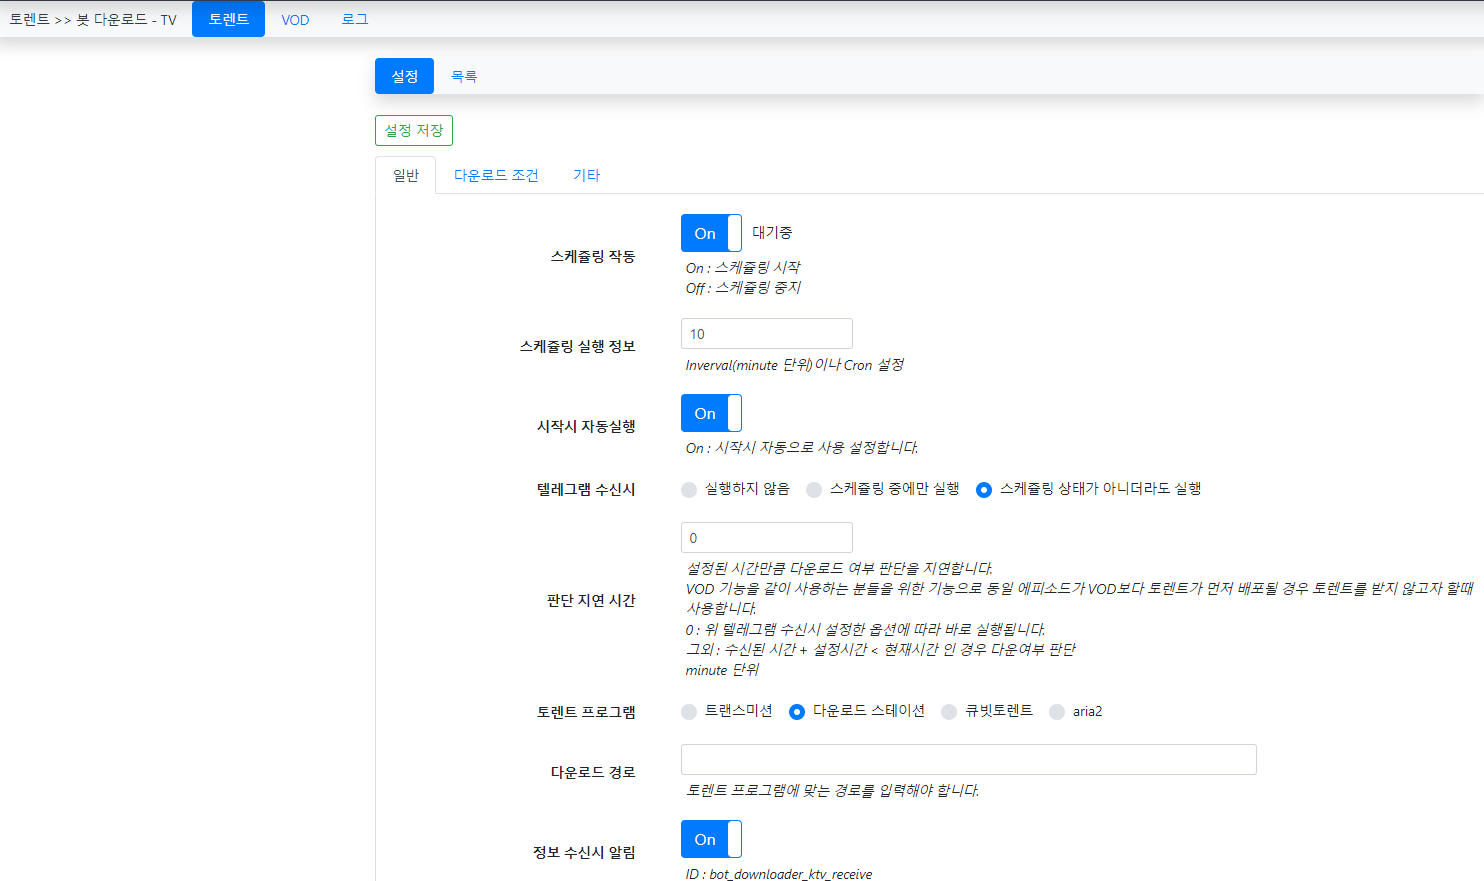This screenshot has width=1484, height=881.
Task: Open the 로그 navigation menu
Action: pyautogui.click(x=355, y=20)
